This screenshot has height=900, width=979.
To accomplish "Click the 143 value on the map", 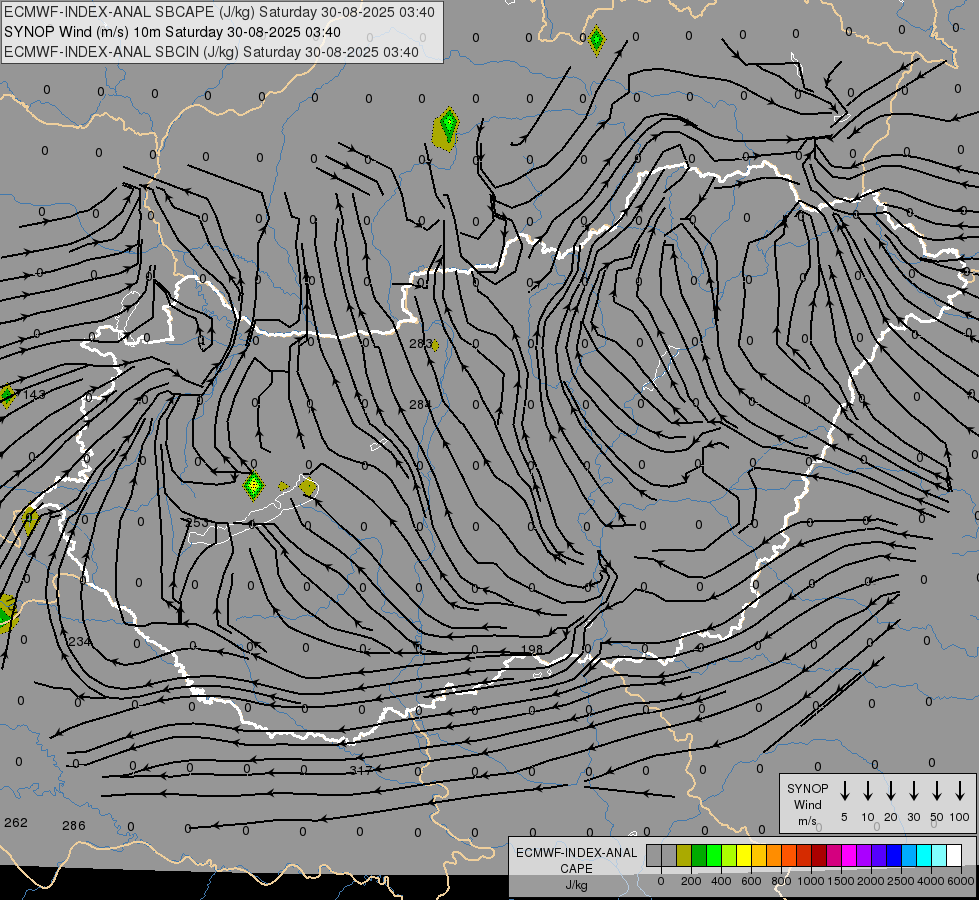I will pos(34,395).
